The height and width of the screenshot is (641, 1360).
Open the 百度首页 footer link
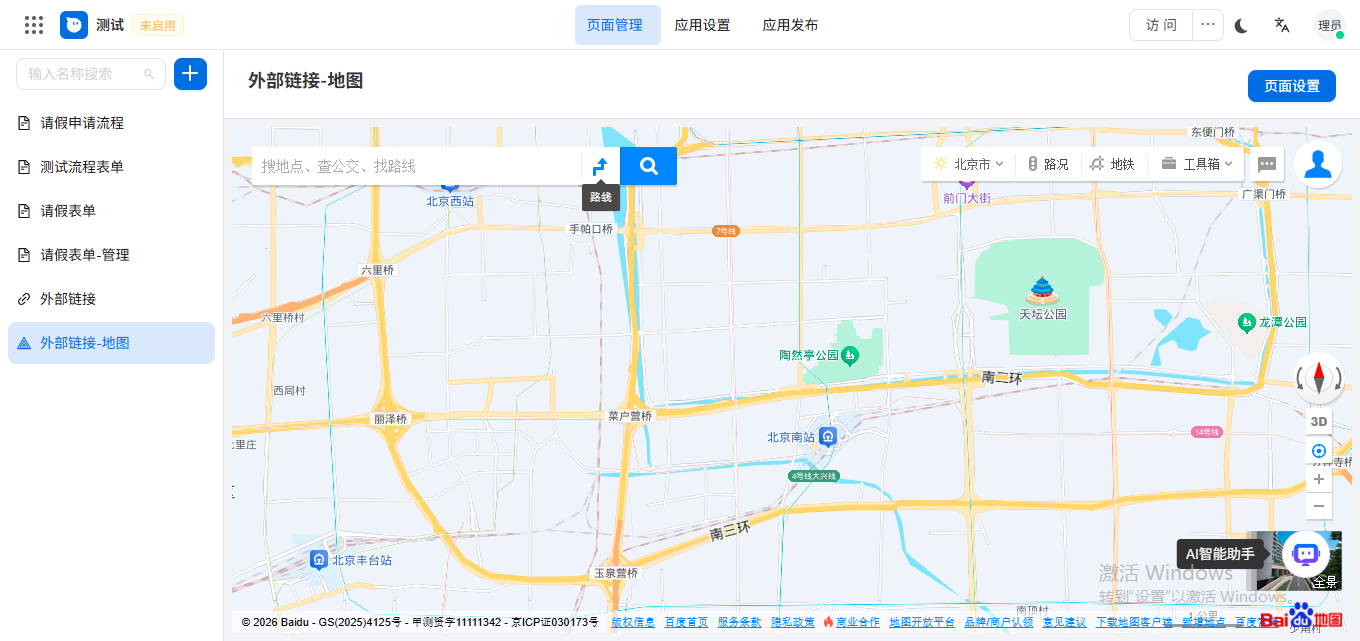click(x=686, y=622)
